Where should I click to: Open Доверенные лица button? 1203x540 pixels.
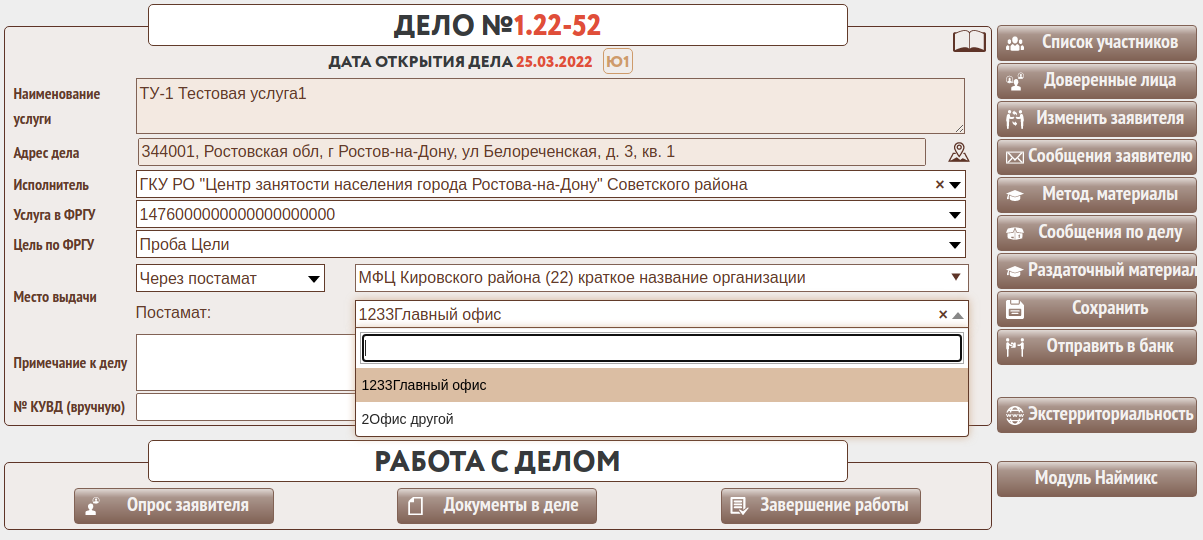[x=1096, y=81]
